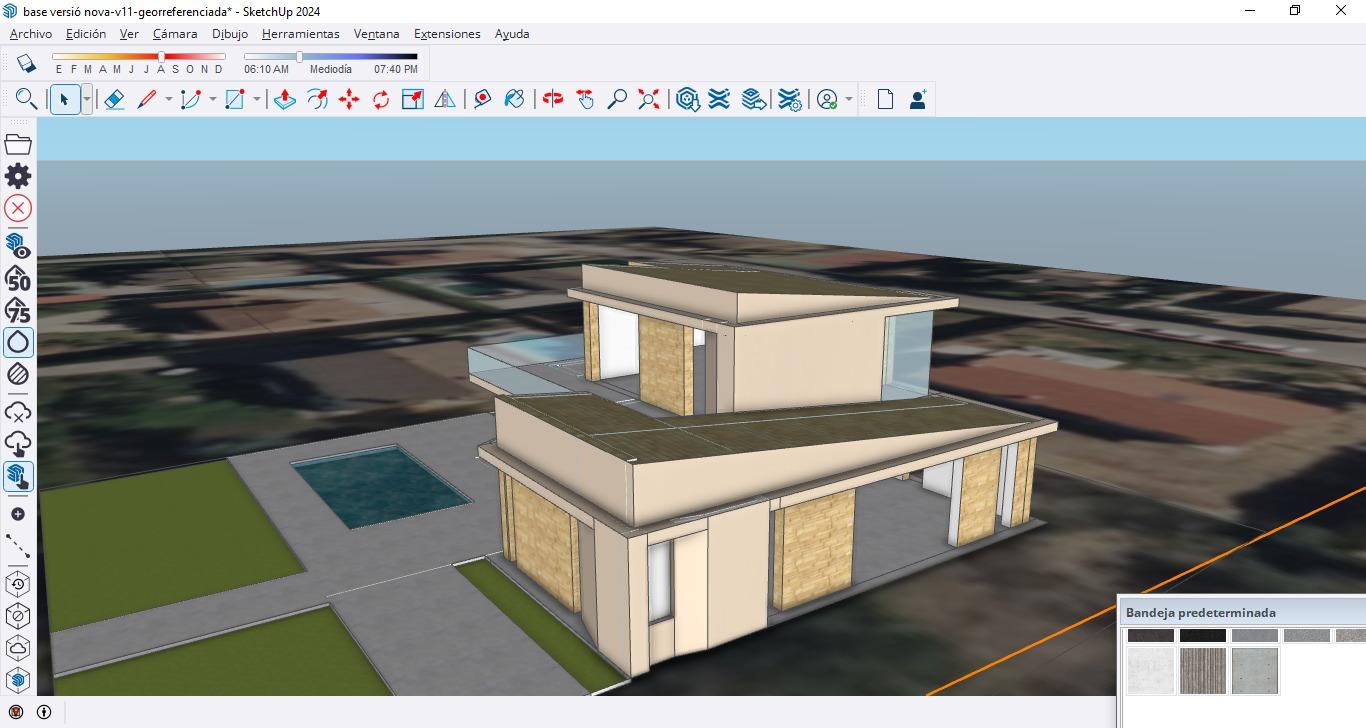Image resolution: width=1366 pixels, height=728 pixels.
Task: Select the Orbit camera tool
Action: pos(553,99)
